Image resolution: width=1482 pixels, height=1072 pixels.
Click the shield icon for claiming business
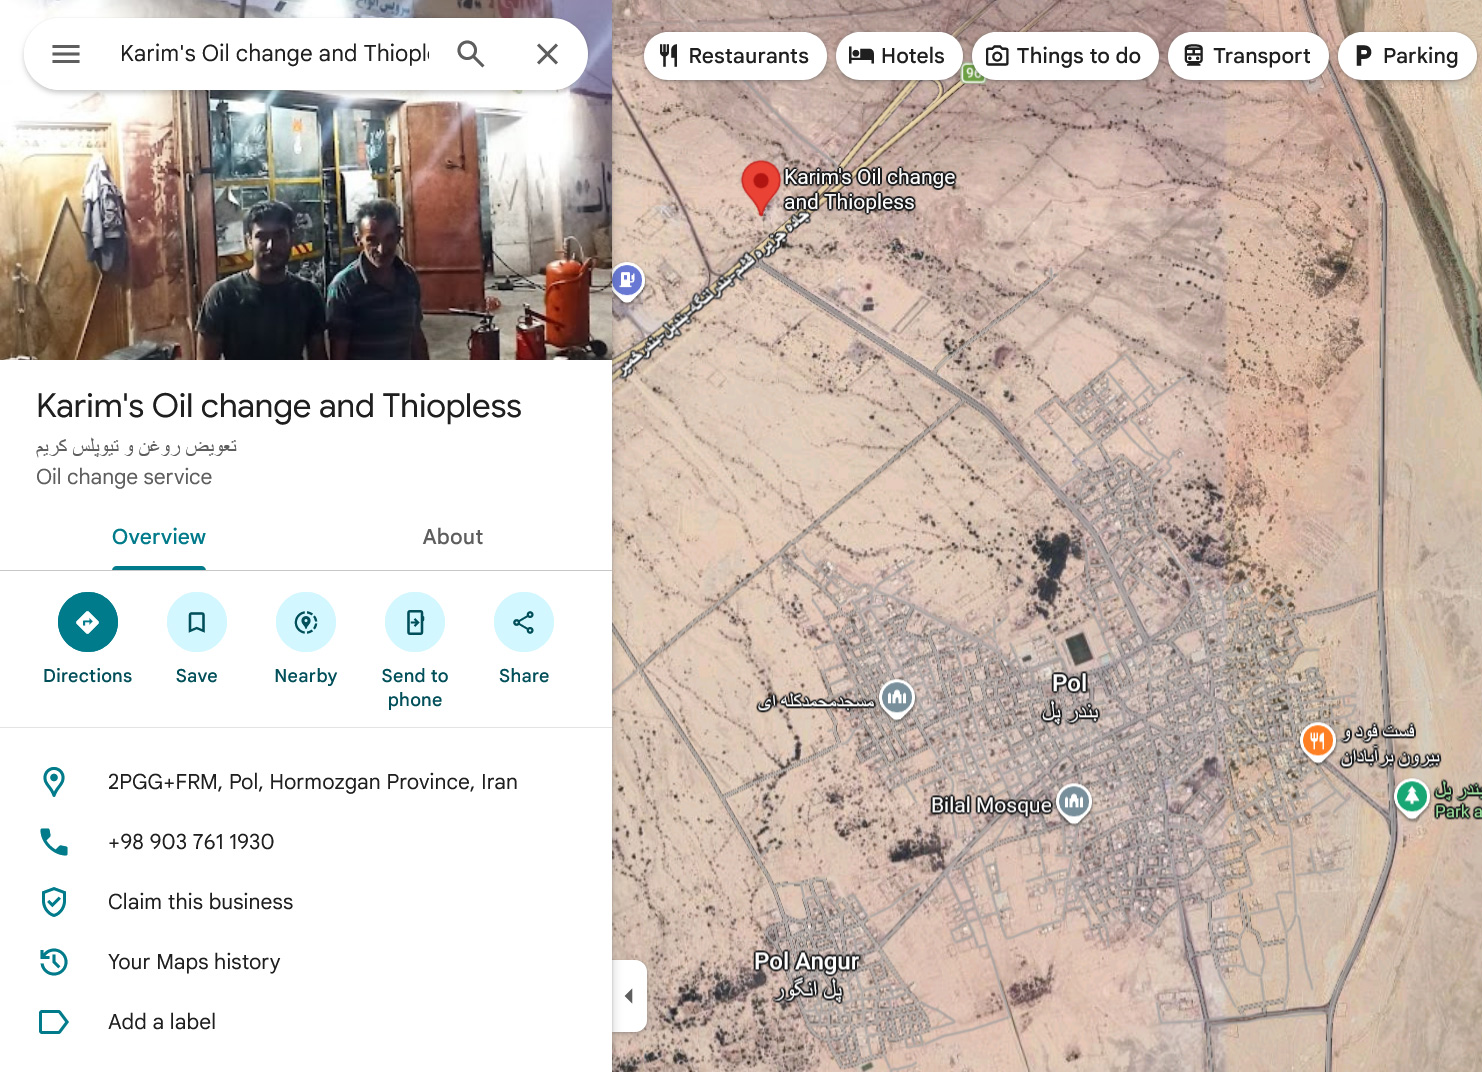pos(54,902)
